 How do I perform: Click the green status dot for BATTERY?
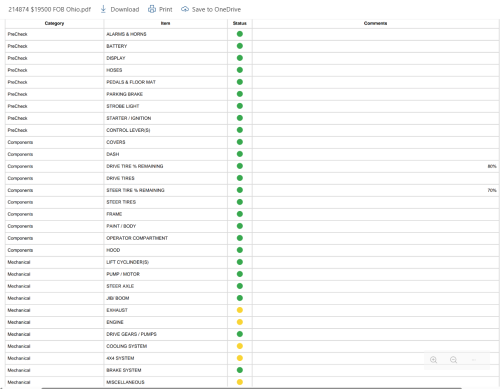(240, 46)
